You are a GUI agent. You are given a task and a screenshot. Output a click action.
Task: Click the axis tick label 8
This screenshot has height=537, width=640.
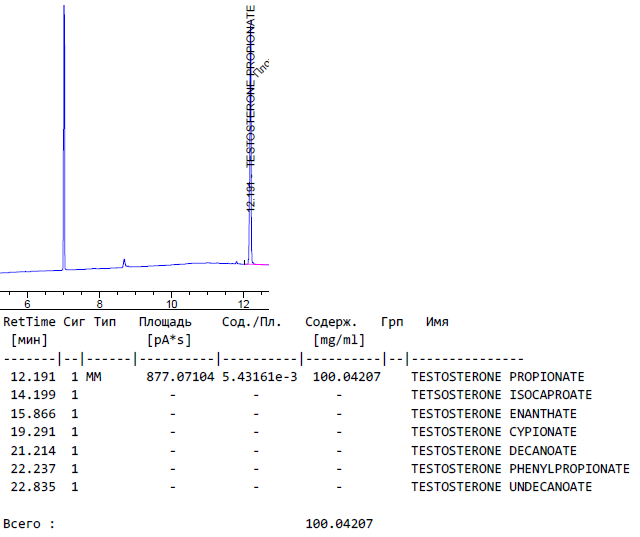[x=99, y=303]
